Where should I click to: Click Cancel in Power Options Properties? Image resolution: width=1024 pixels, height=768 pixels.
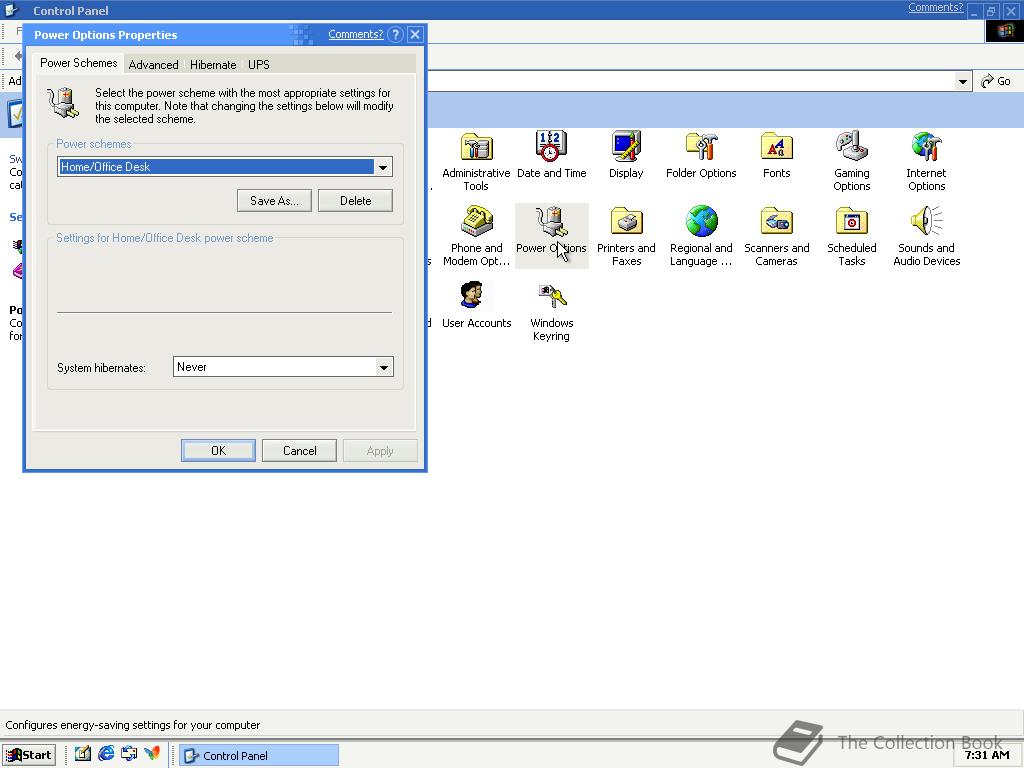tap(299, 451)
